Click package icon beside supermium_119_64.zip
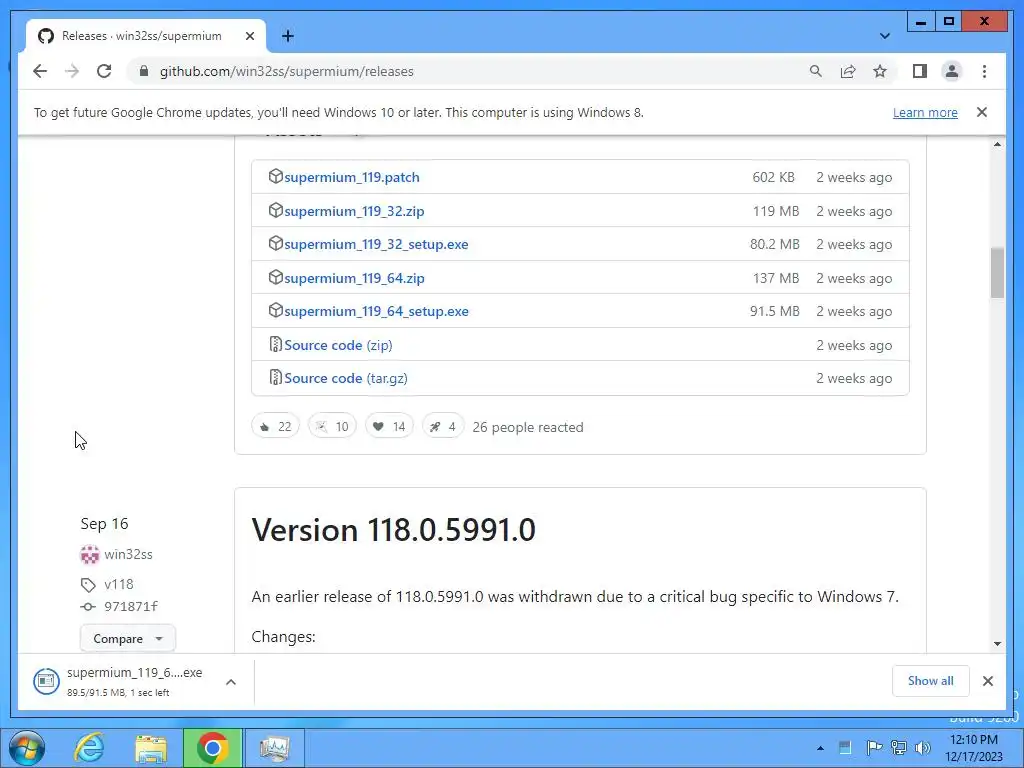 (x=276, y=277)
